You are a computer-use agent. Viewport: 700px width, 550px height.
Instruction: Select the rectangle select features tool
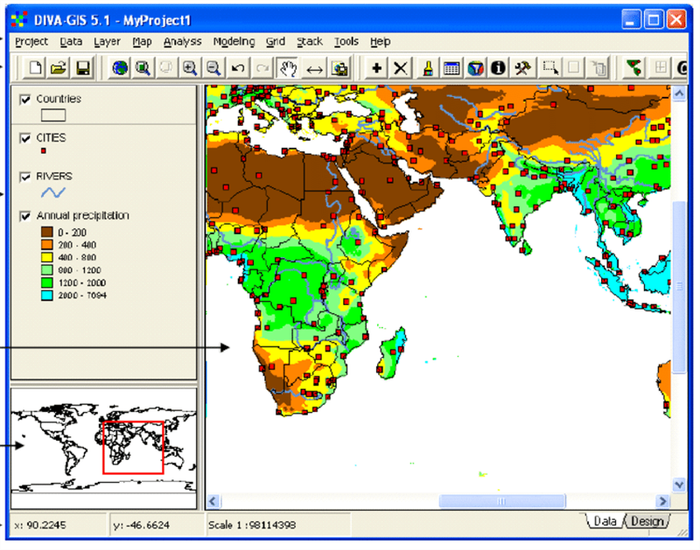coord(550,68)
